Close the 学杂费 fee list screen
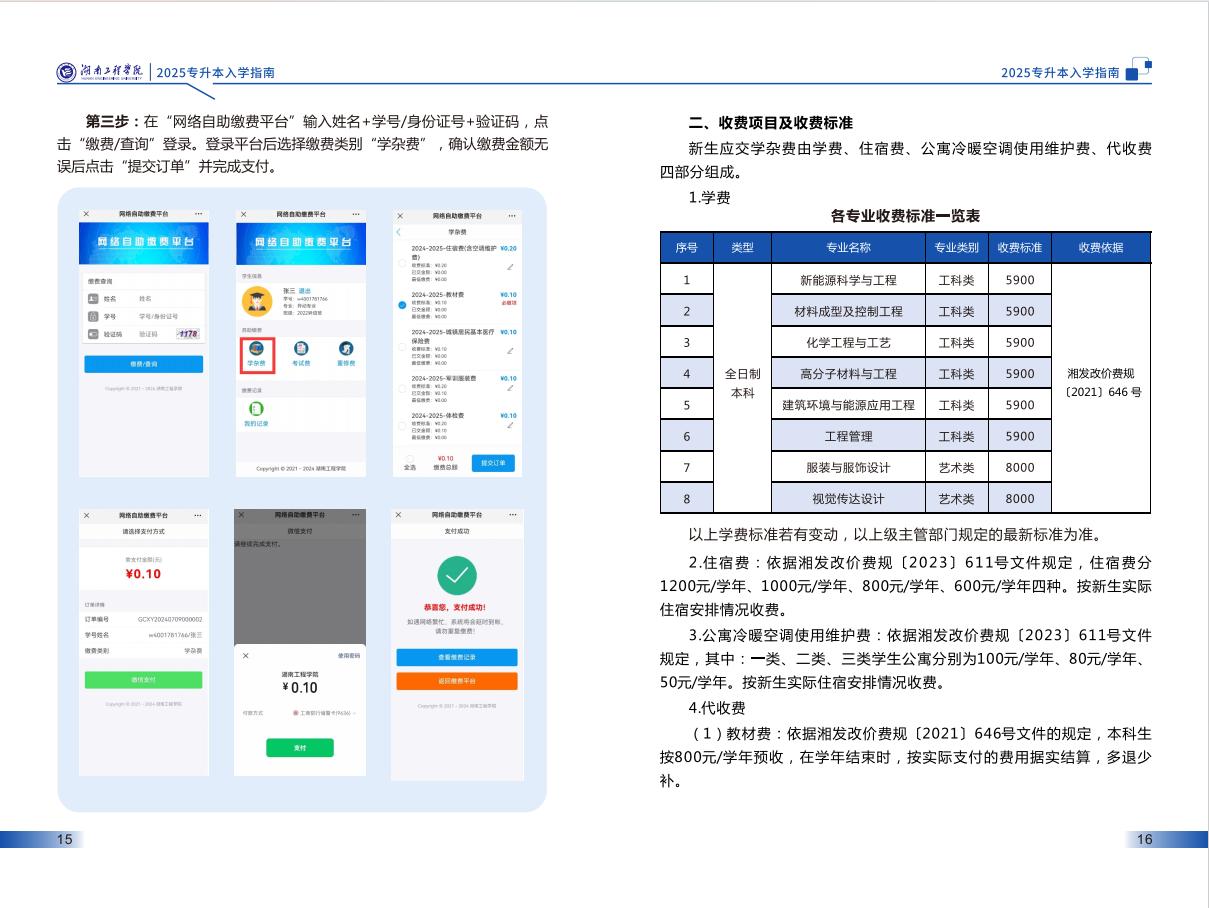The width and height of the screenshot is (1209, 908). (x=400, y=216)
